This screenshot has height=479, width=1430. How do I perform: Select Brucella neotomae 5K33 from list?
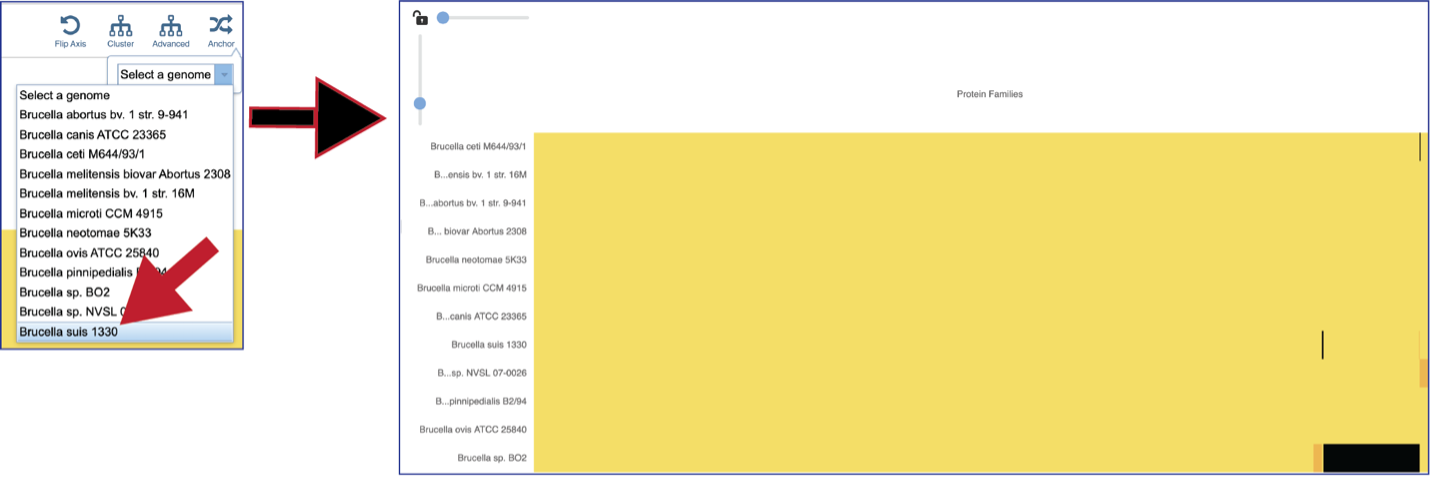[125, 233]
